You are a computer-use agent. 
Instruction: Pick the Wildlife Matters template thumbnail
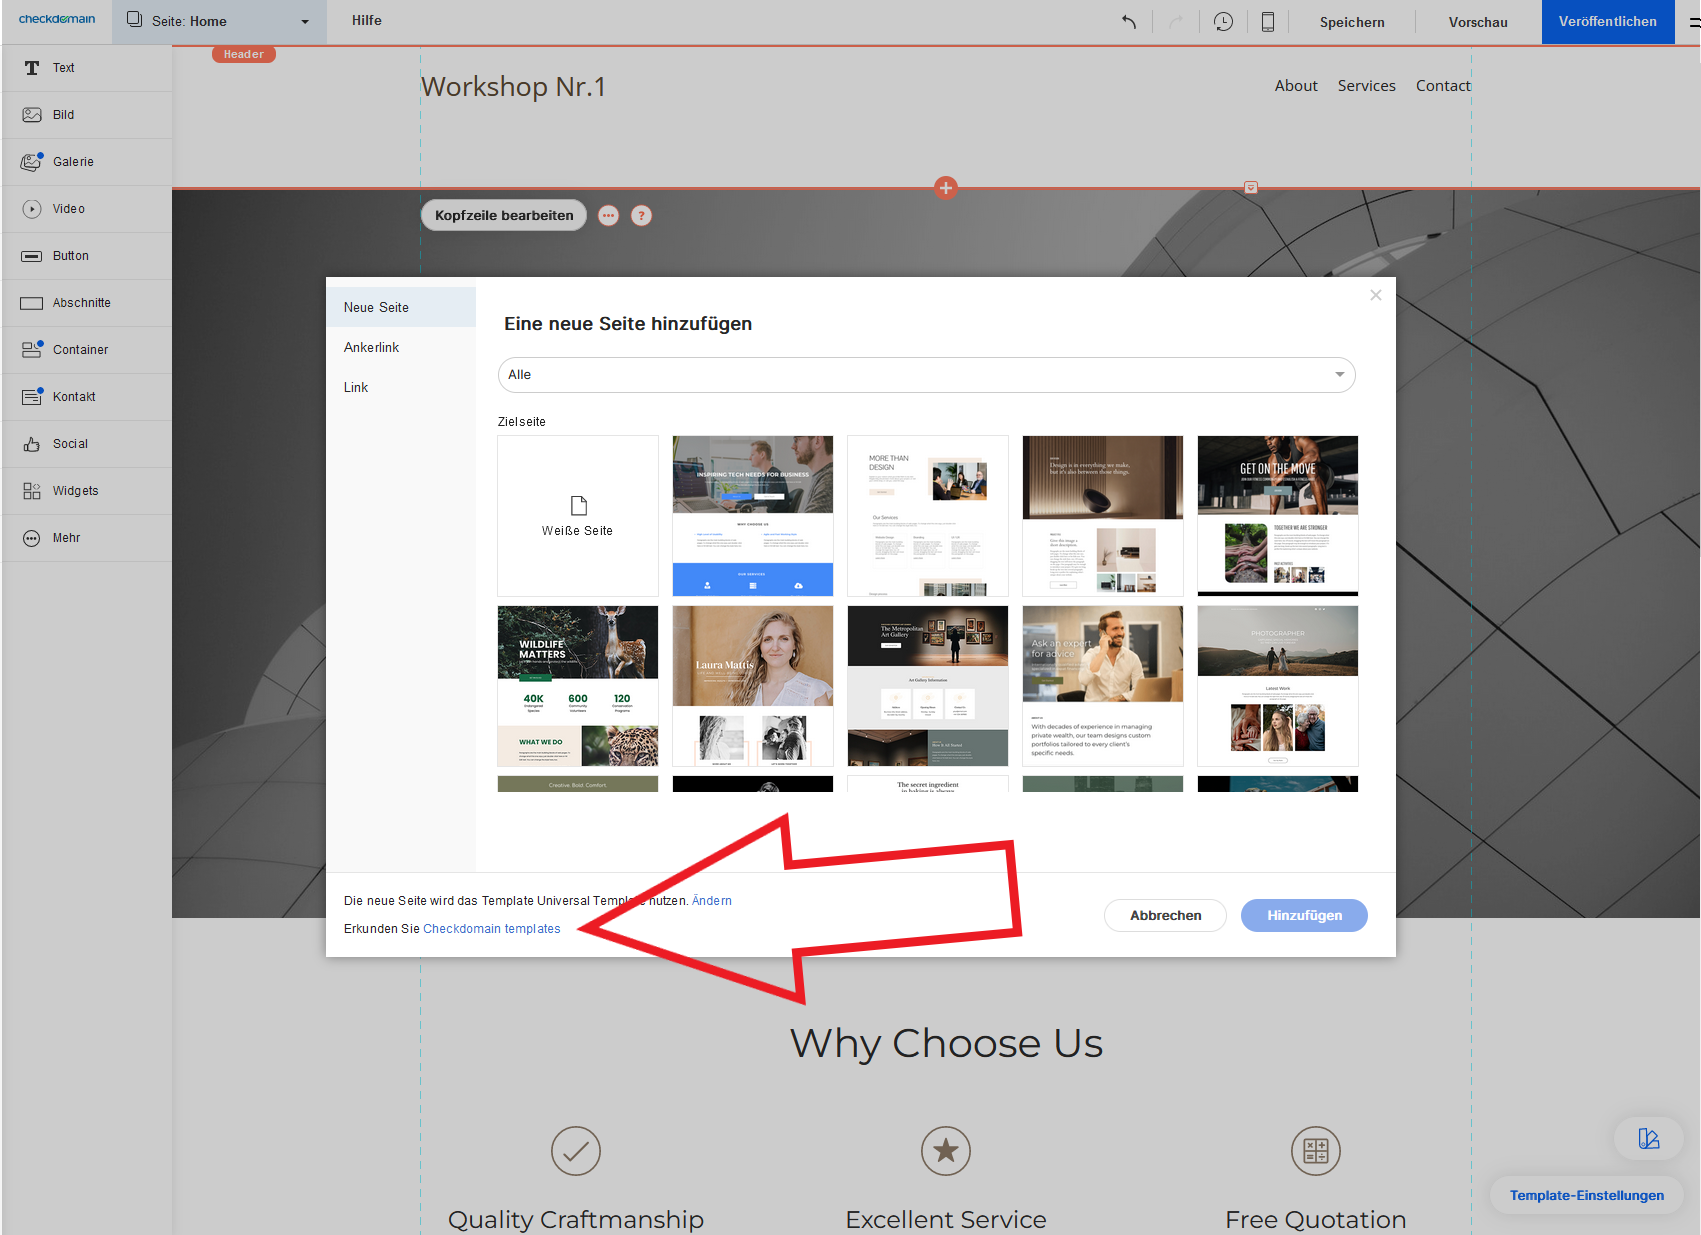pyautogui.click(x=578, y=686)
